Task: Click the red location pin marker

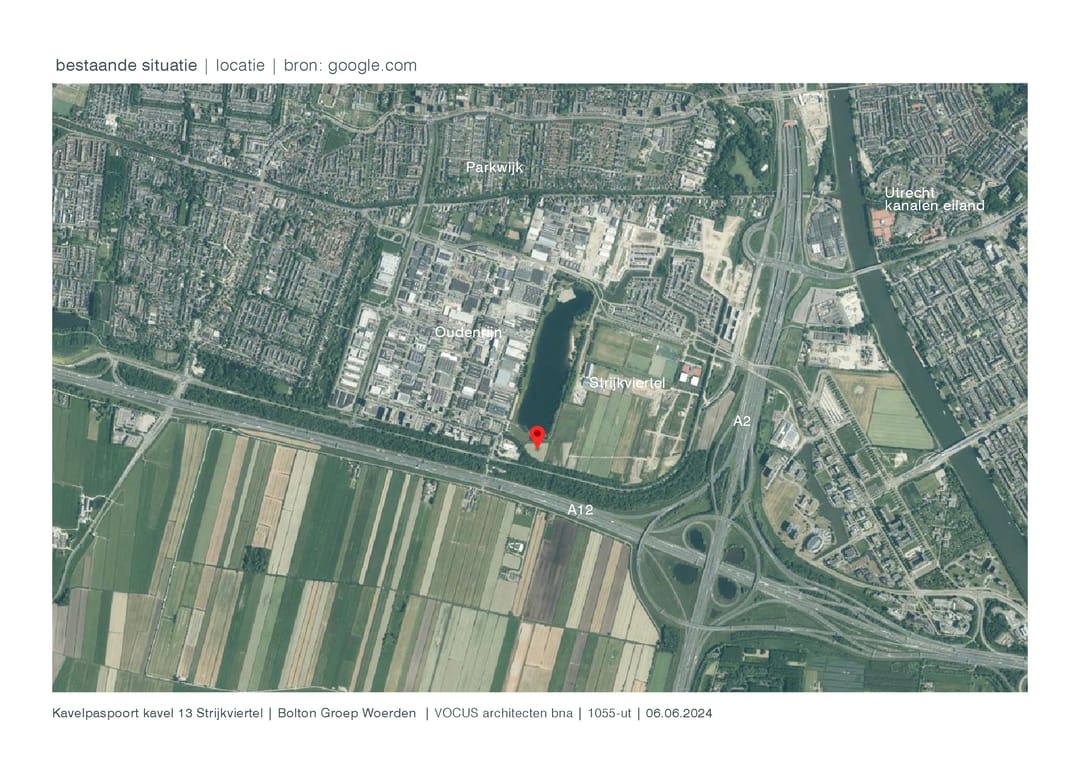Action: 537,437
